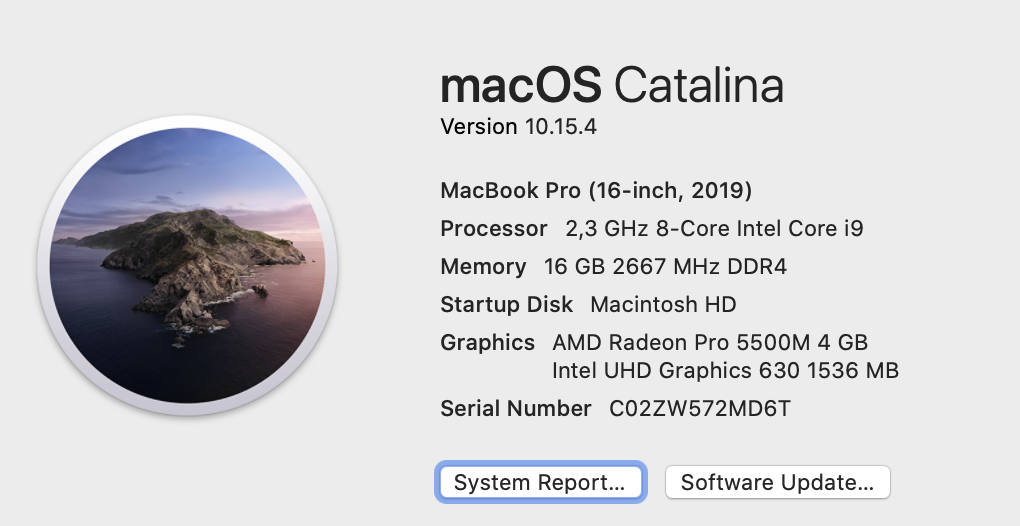The image size is (1020, 526).
Task: Select the AMD Radeon Pro 5500M 4 GB line
Action: [x=710, y=342]
